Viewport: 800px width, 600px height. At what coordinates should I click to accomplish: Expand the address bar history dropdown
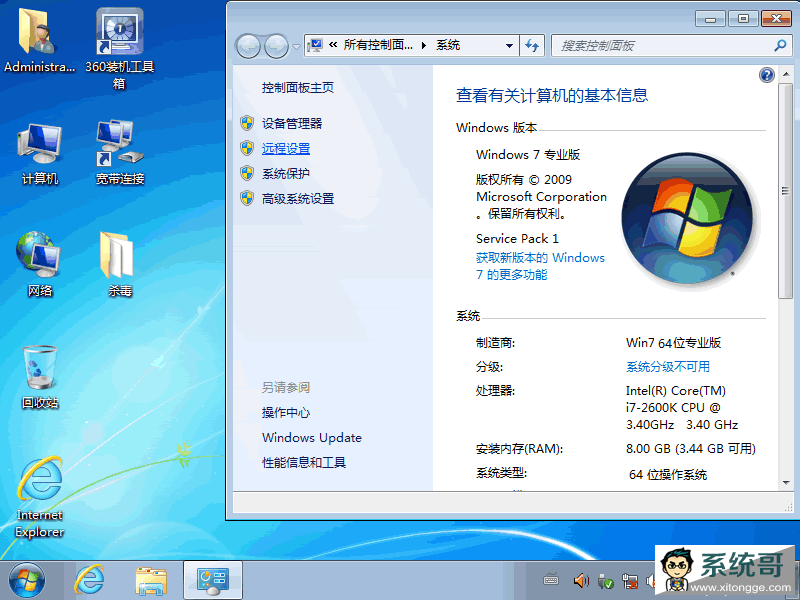click(x=509, y=45)
